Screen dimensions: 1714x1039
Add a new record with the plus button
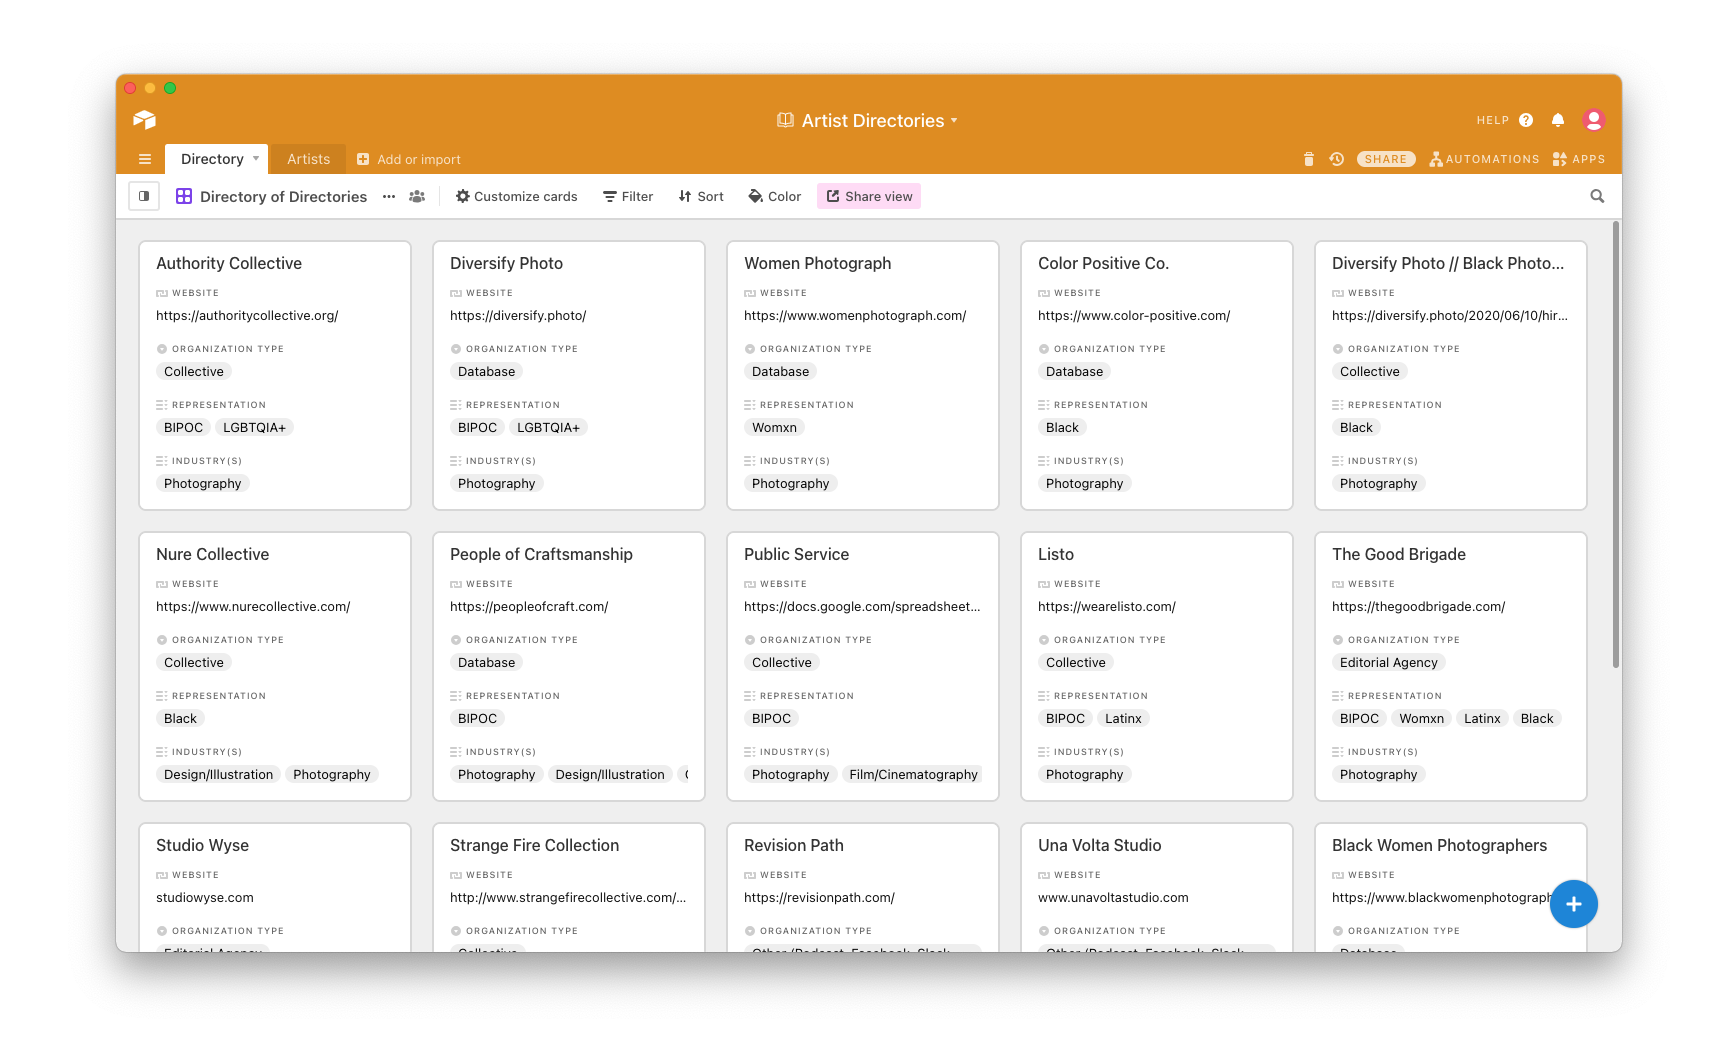pos(1574,904)
